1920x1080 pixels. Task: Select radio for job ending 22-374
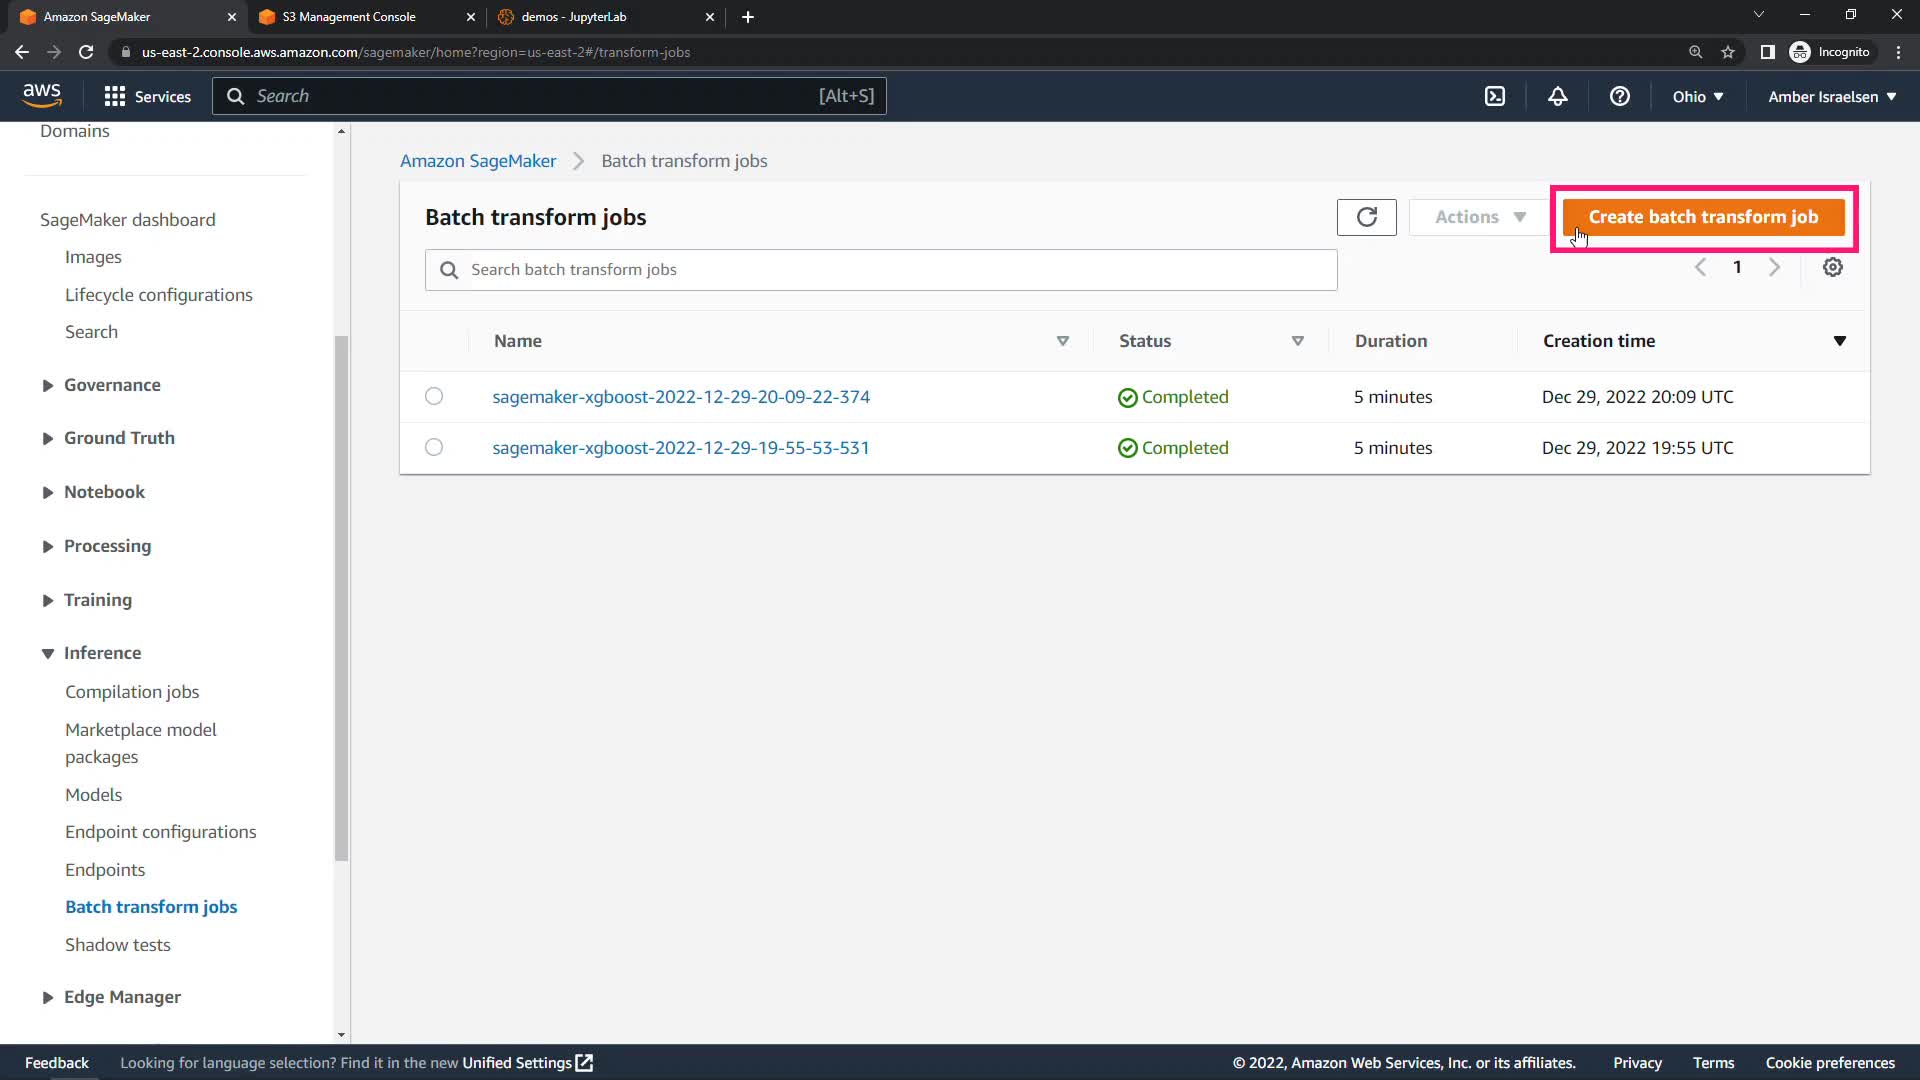(x=434, y=396)
